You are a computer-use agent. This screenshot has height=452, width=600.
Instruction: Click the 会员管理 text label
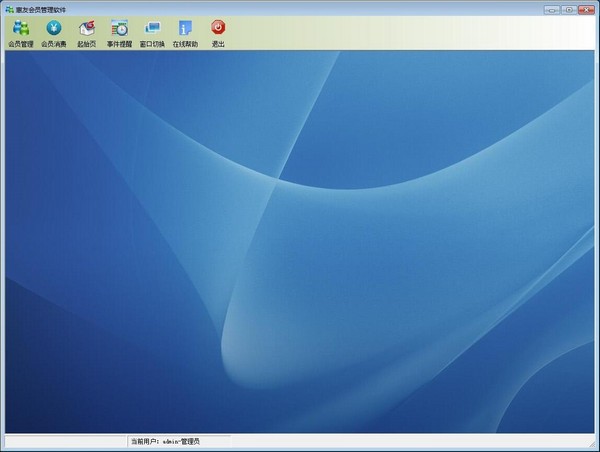click(x=20, y=44)
